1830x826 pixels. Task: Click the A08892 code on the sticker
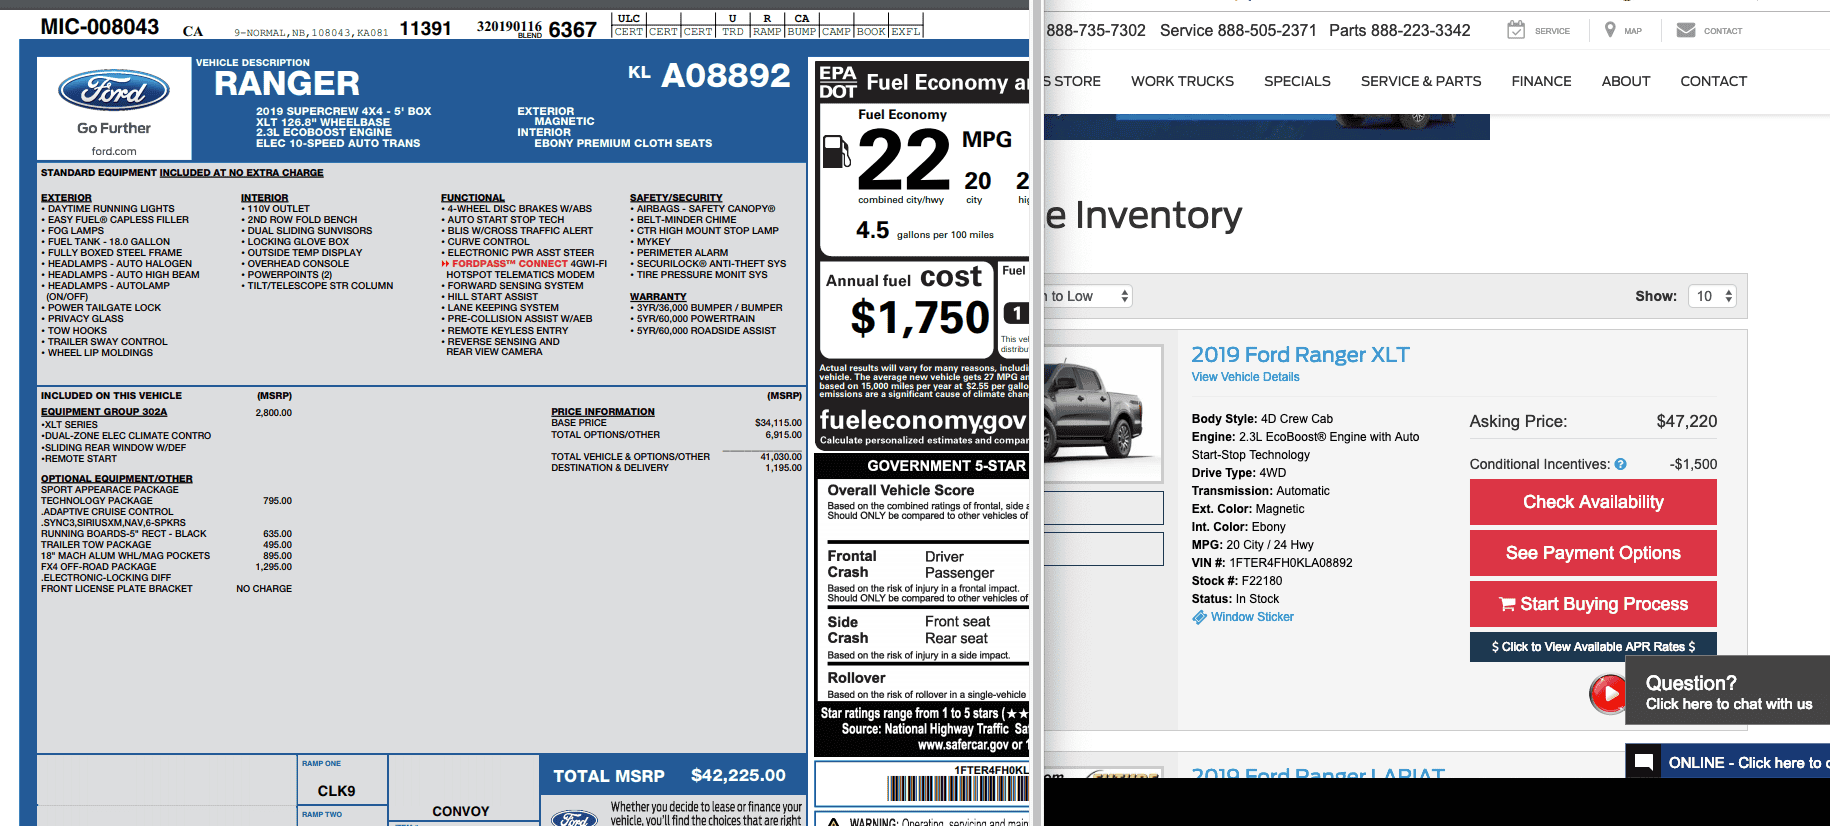tap(726, 76)
